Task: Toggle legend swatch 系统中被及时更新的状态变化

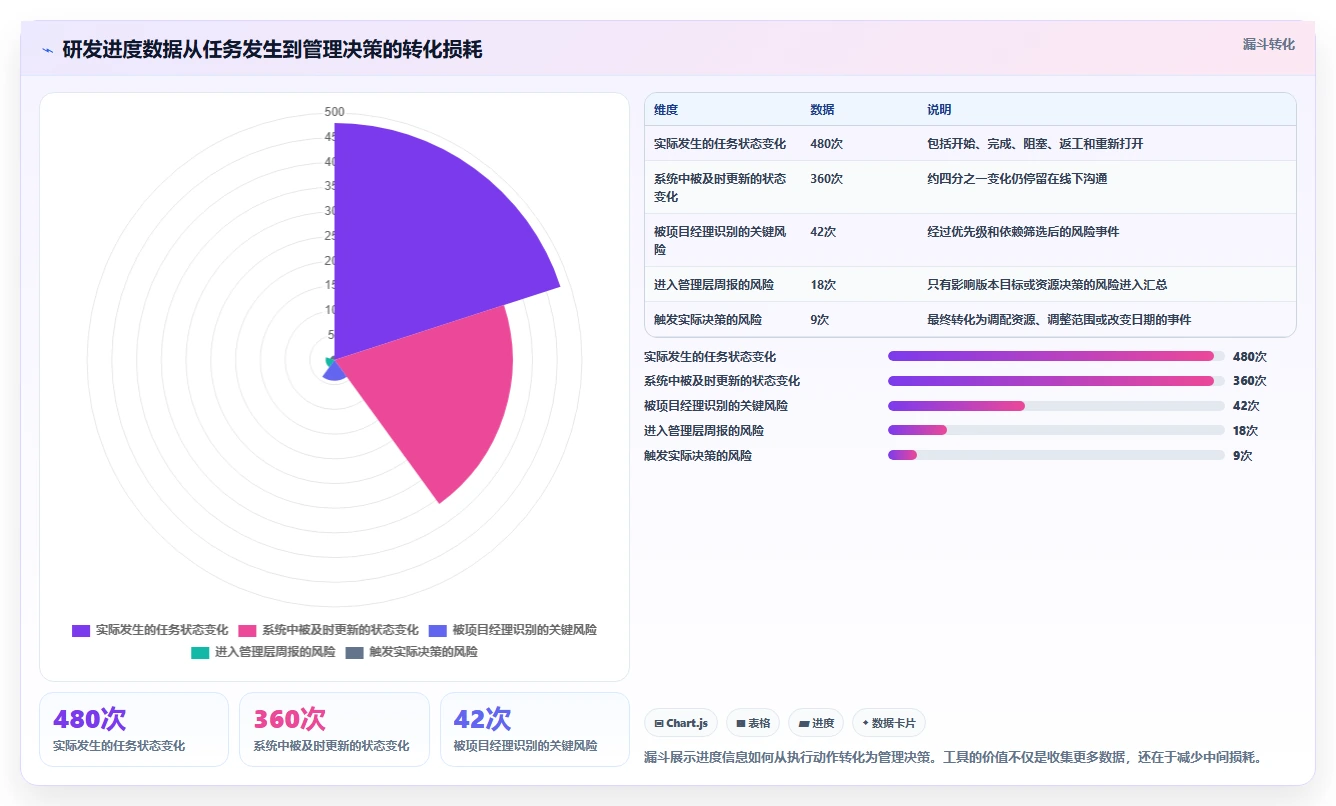Action: pyautogui.click(x=247, y=630)
